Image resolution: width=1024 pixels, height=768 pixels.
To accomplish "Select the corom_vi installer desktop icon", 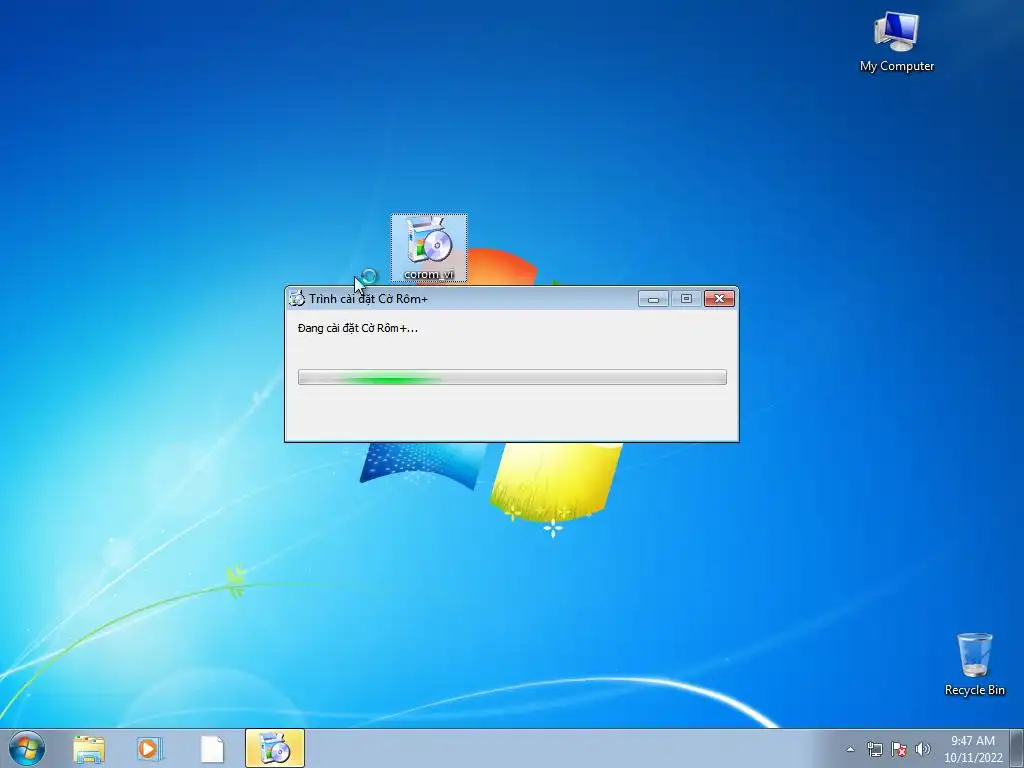I will click(429, 248).
